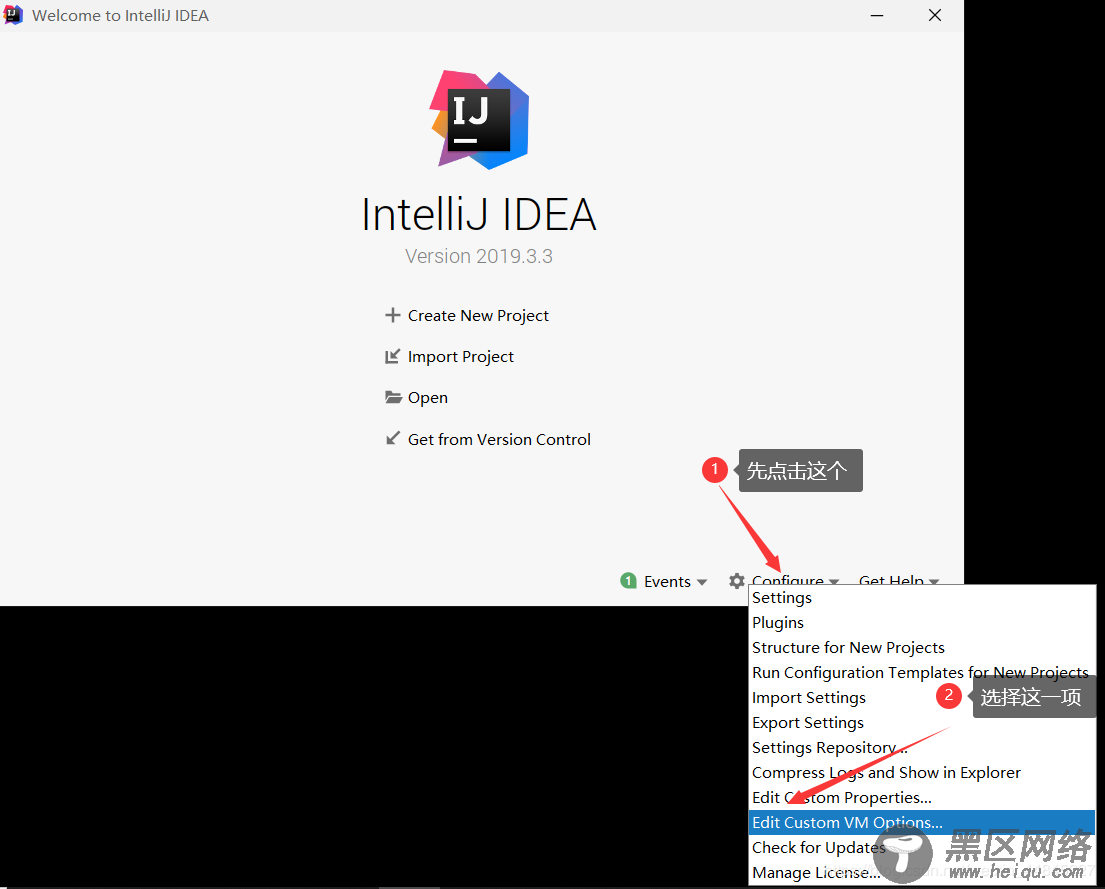Click the Import Project arrow icon
The width and height of the screenshot is (1105, 889).
point(393,357)
